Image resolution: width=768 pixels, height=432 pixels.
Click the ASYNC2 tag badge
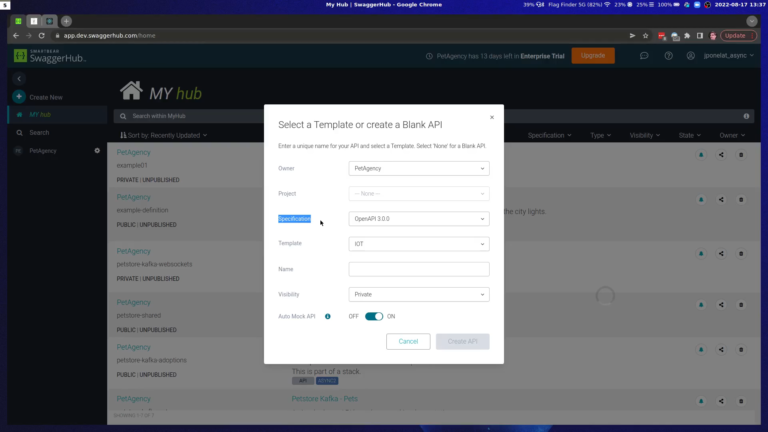pos(327,381)
